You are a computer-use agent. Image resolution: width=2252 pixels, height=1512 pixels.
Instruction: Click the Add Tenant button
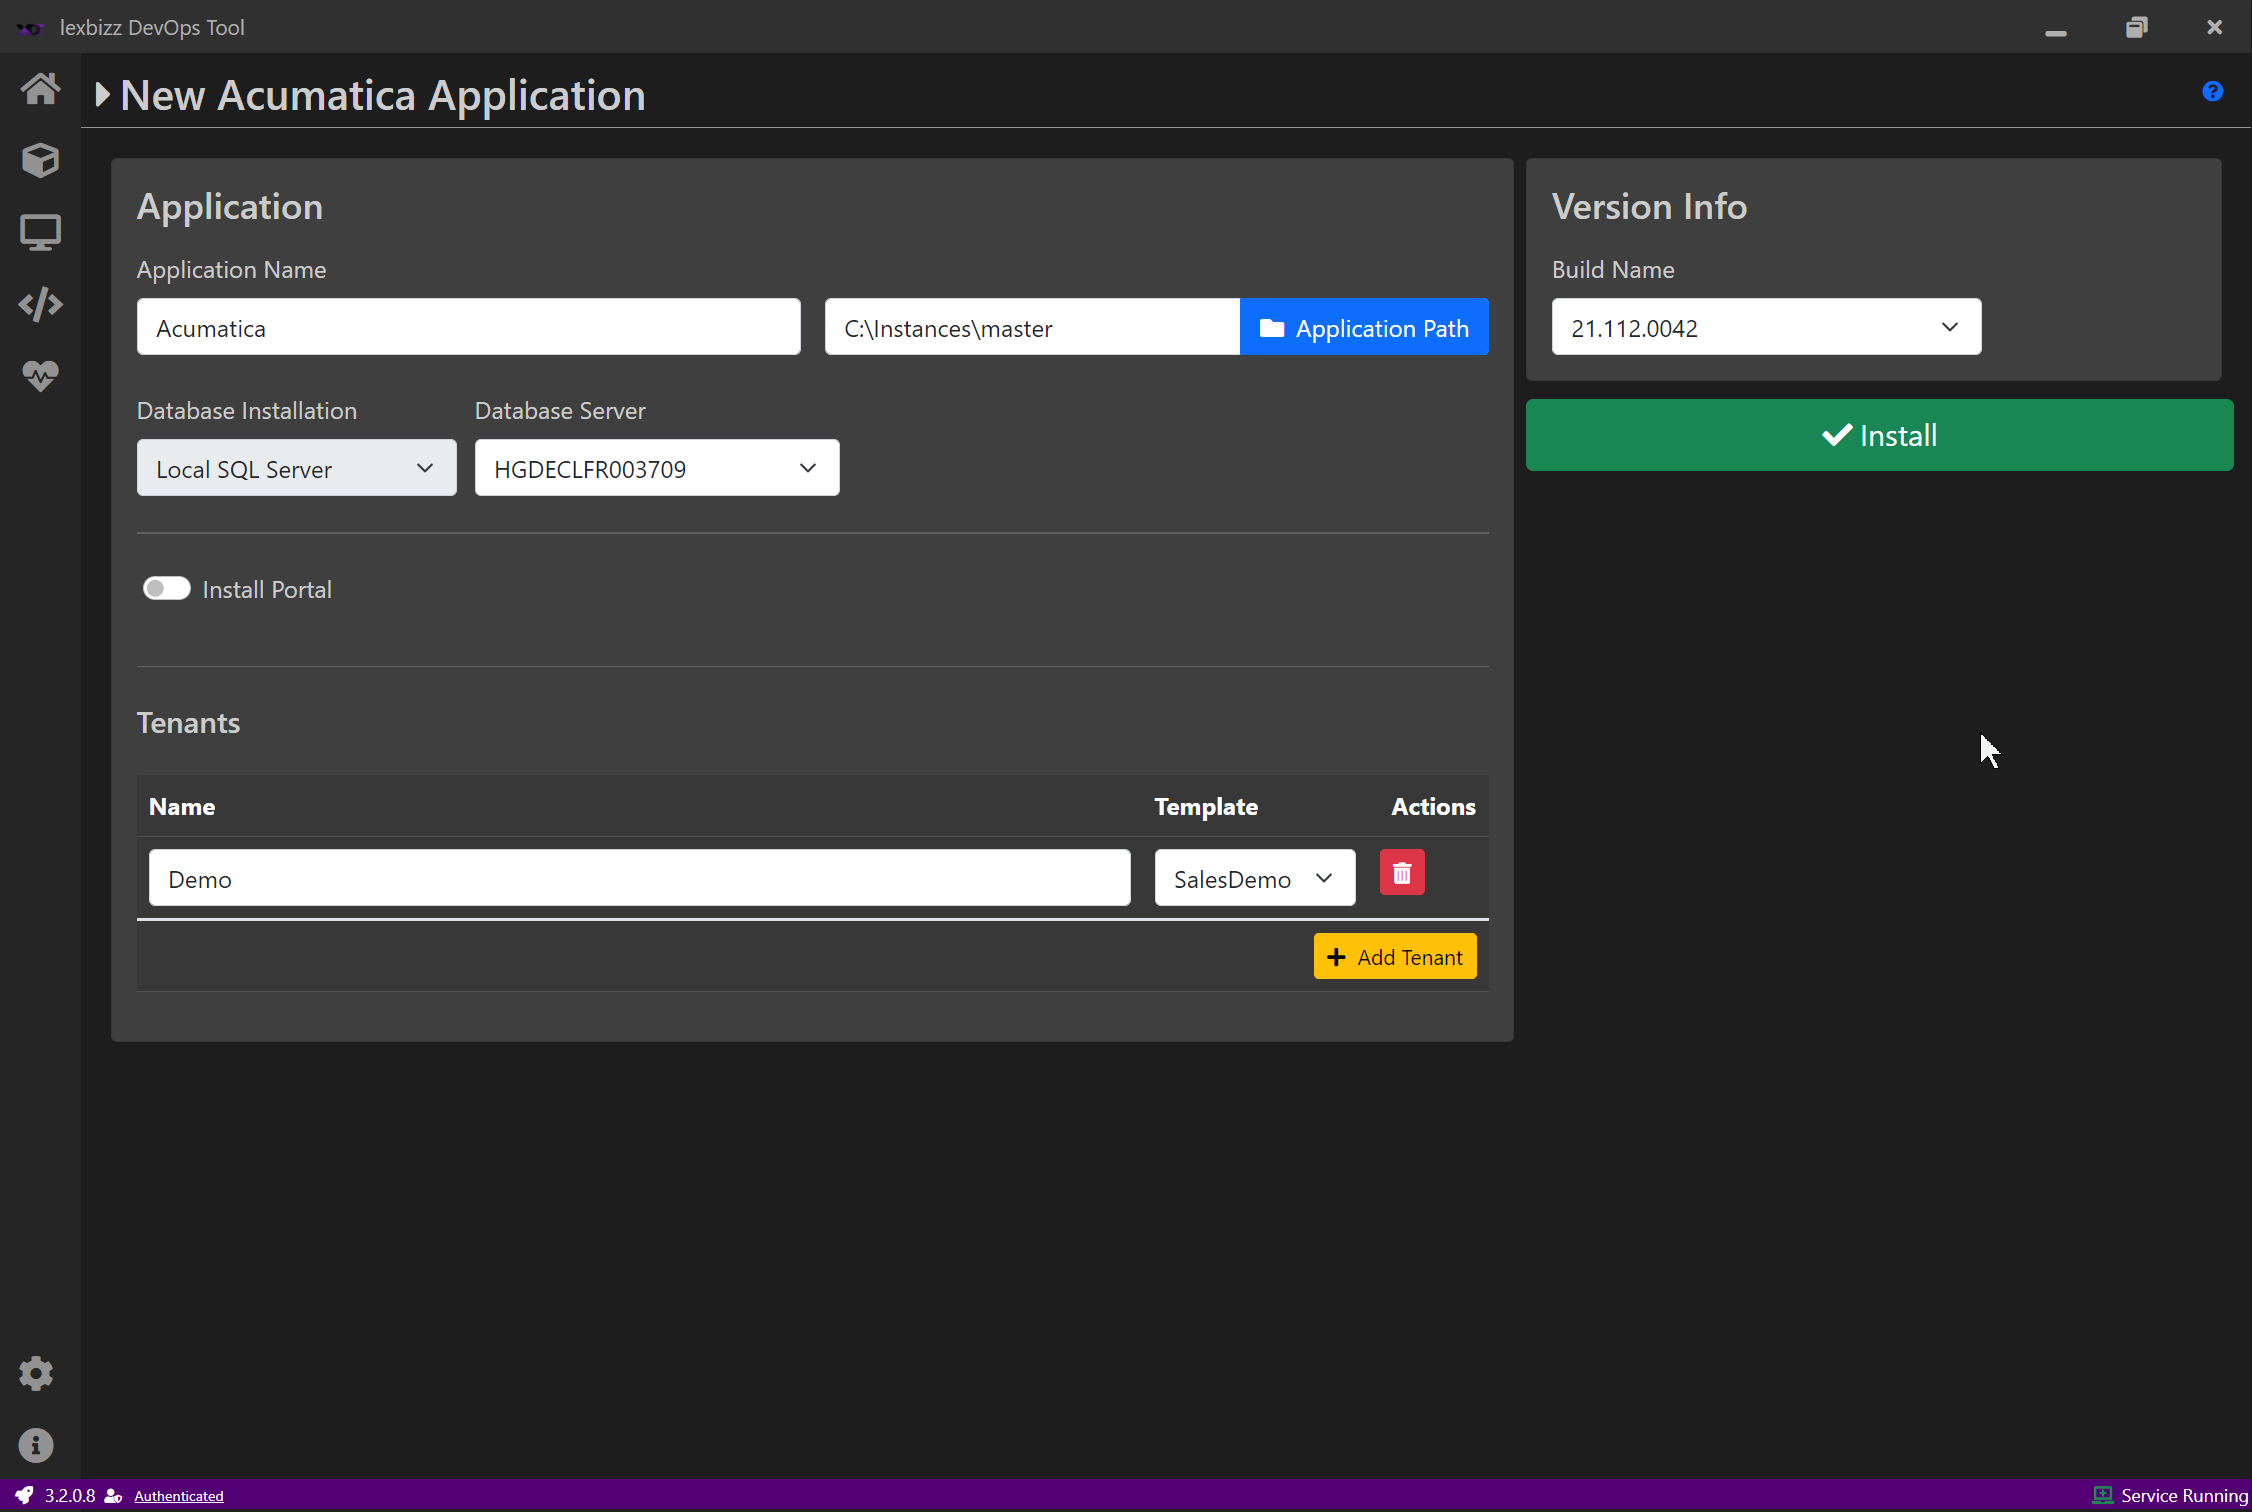click(x=1394, y=957)
